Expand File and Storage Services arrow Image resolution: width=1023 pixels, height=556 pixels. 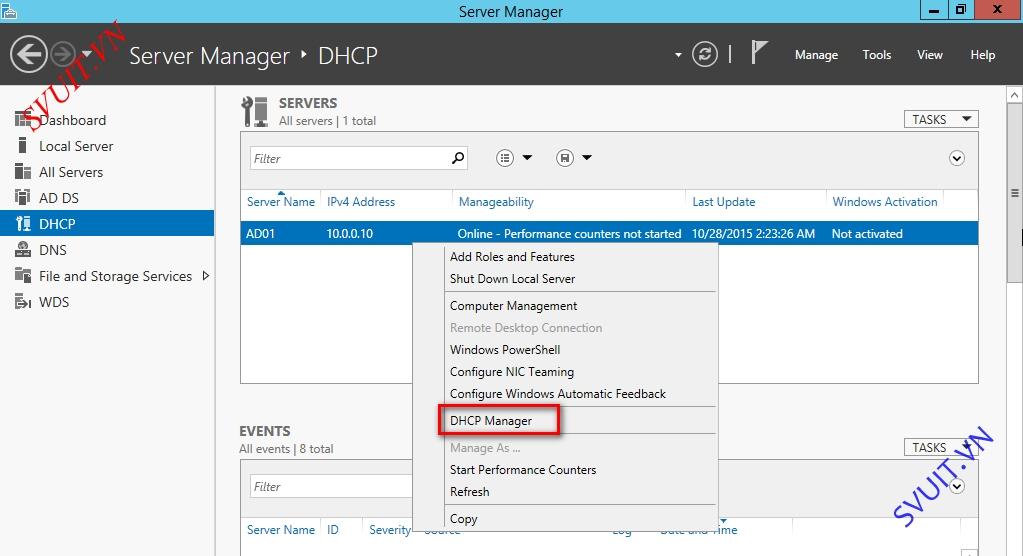click(206, 276)
